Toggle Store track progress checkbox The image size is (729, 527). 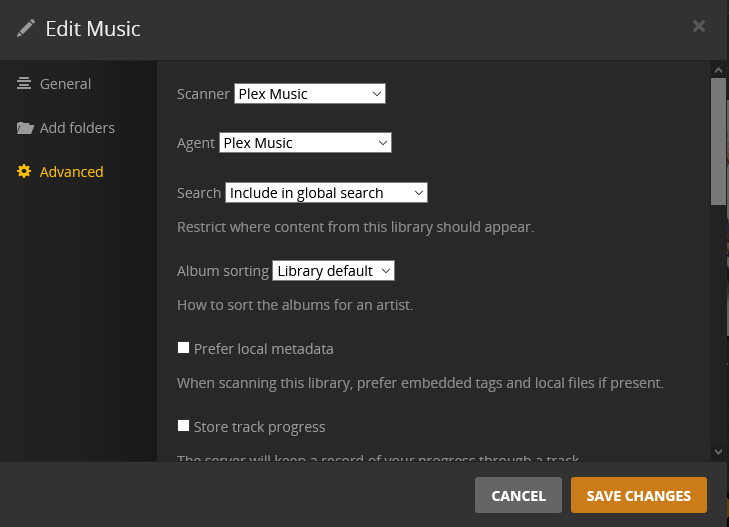(183, 426)
